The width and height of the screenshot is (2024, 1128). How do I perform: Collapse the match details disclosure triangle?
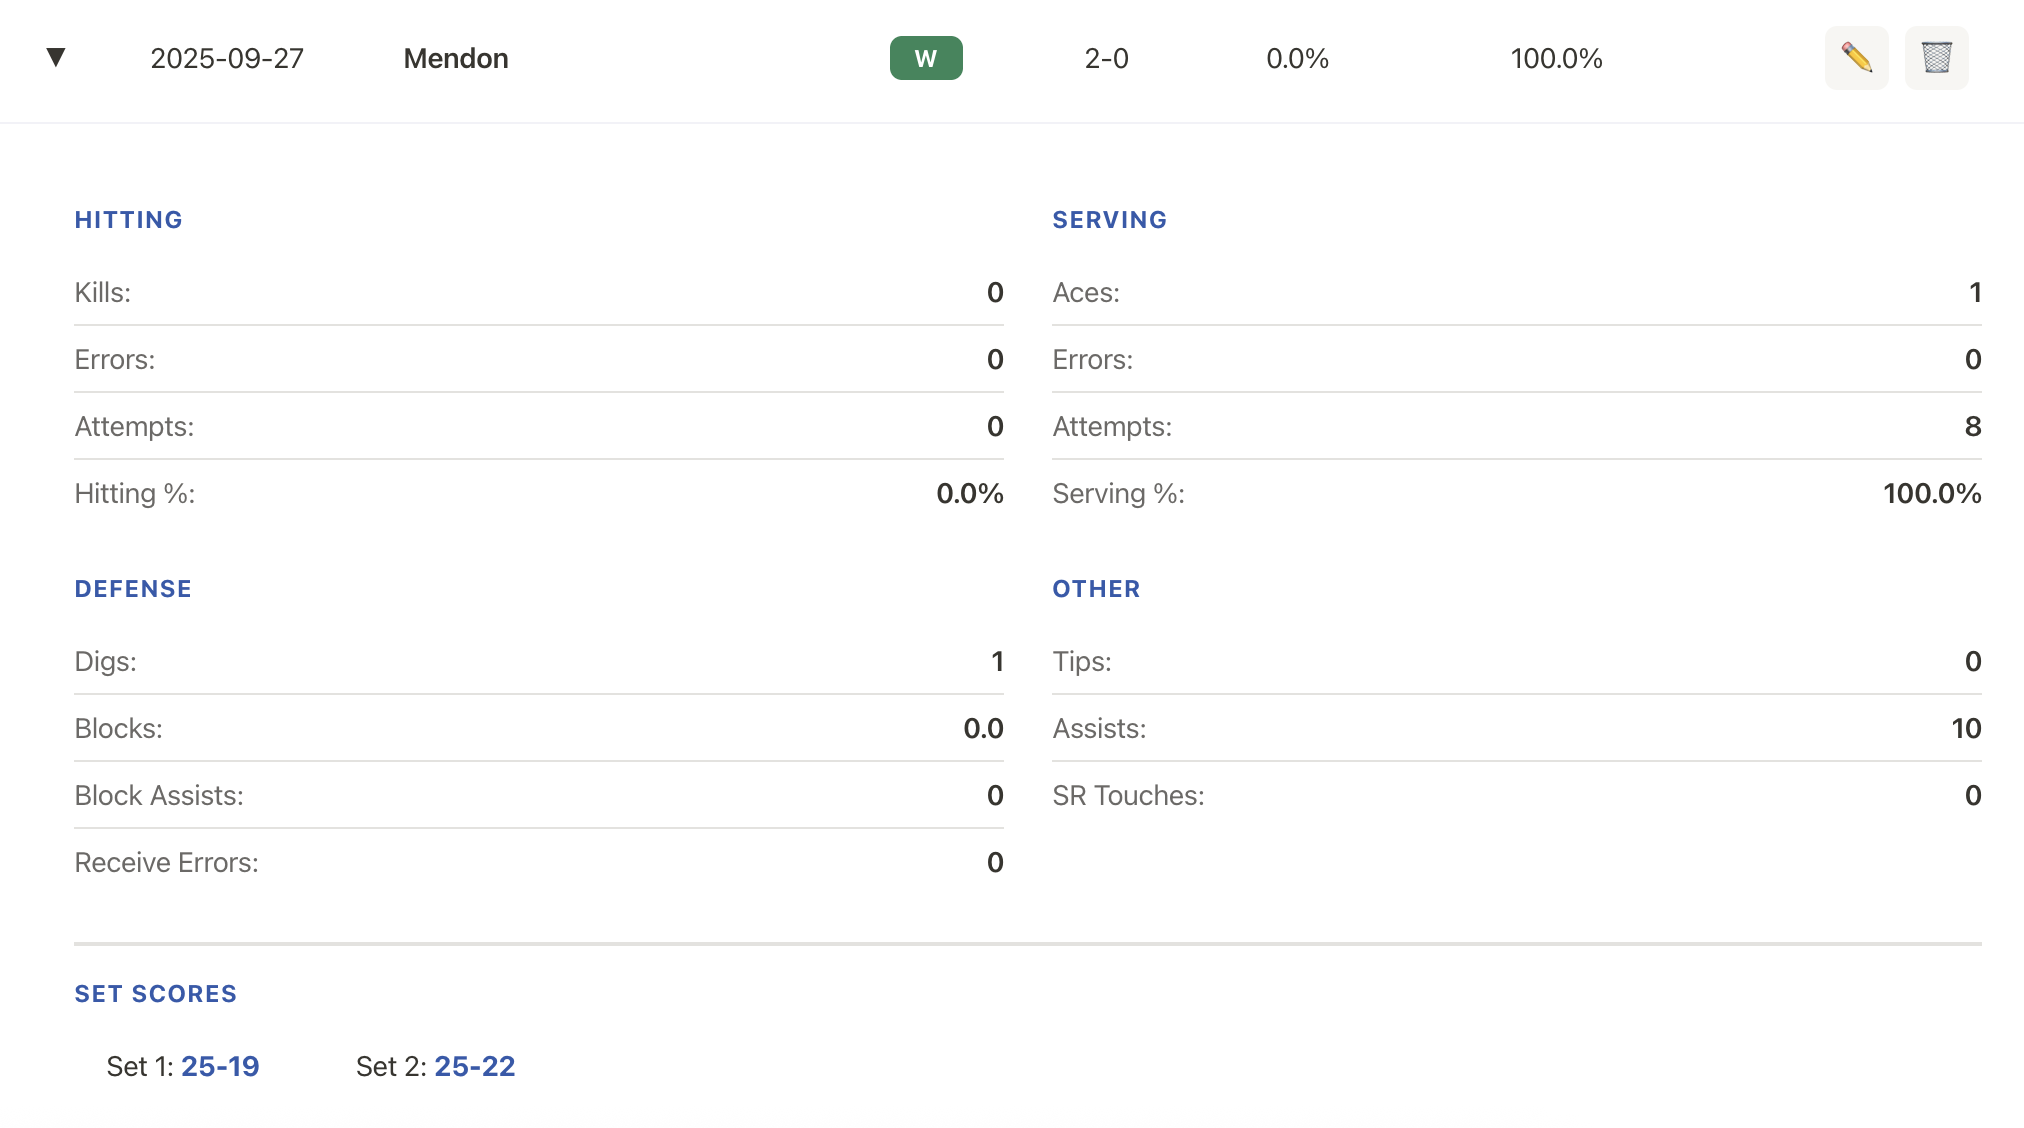[57, 57]
